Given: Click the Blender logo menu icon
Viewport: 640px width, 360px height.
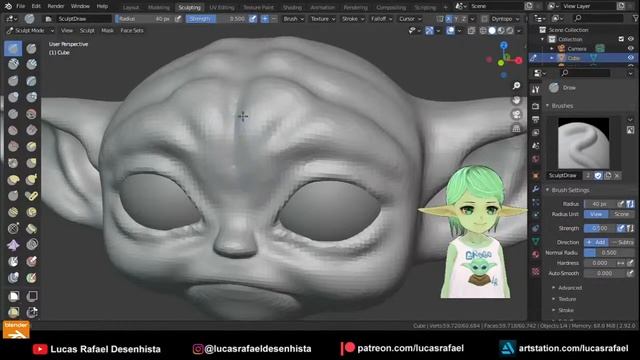Looking at the screenshot, I should point(8,6).
